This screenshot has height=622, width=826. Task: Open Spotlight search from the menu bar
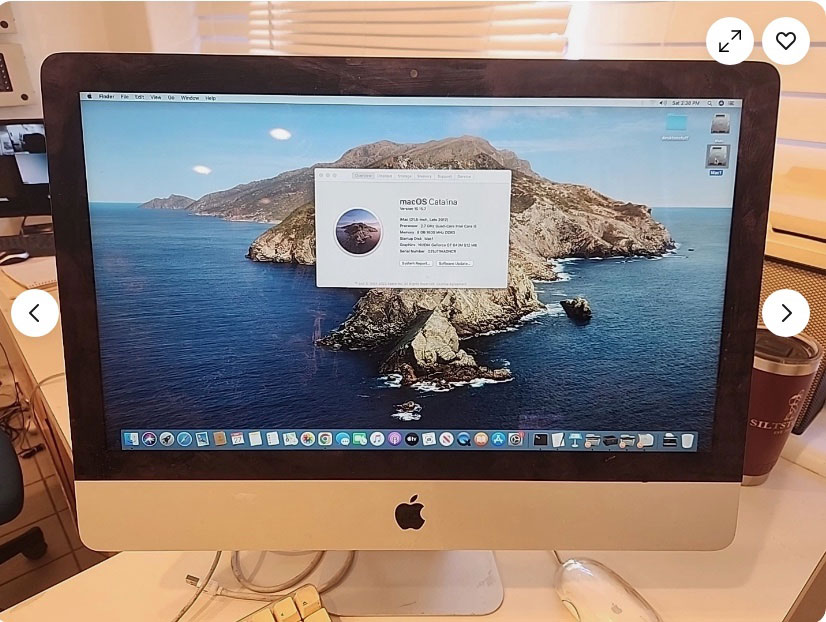coord(709,102)
